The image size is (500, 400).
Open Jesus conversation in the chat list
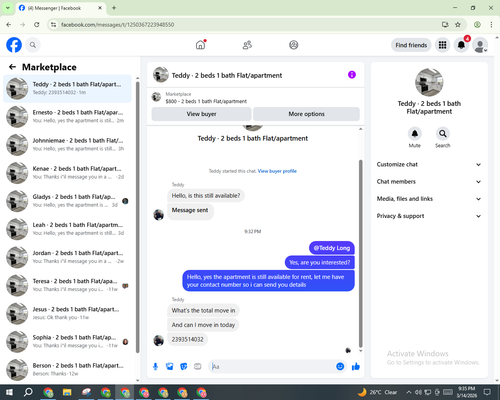(x=67, y=313)
